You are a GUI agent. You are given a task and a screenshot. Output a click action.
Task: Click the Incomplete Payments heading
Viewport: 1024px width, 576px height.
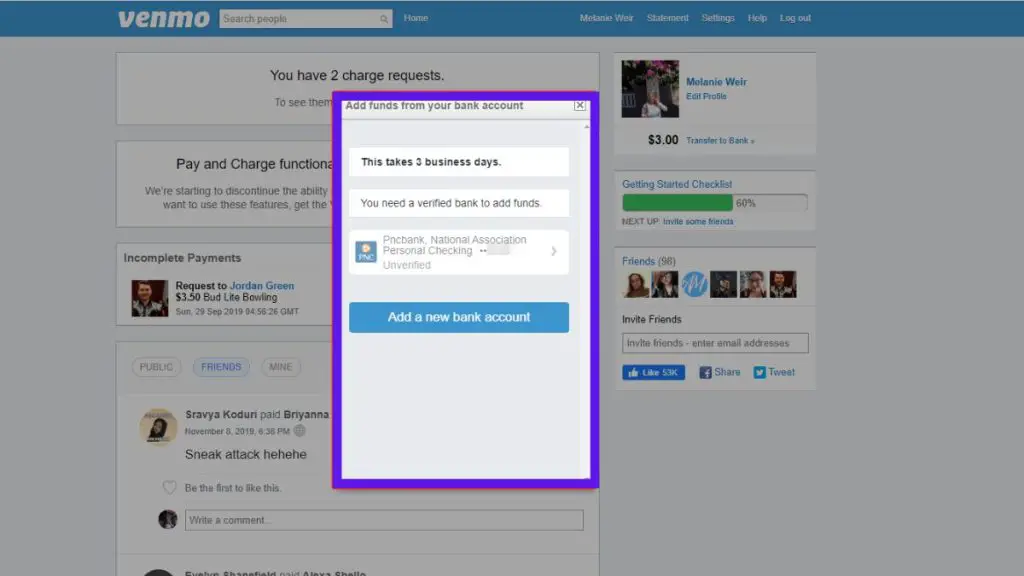coord(182,258)
